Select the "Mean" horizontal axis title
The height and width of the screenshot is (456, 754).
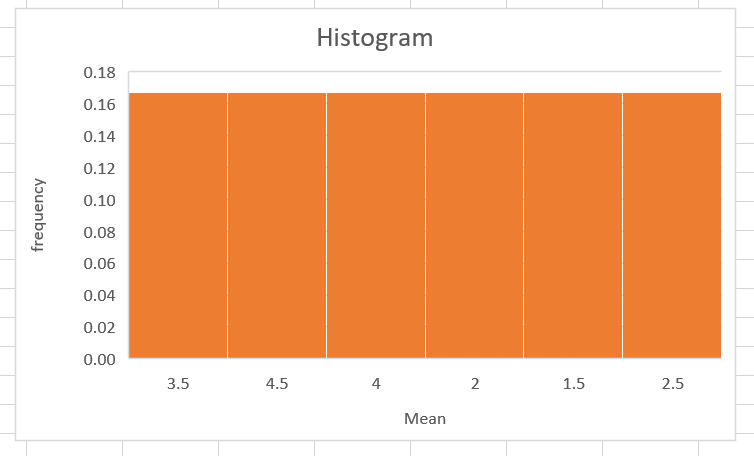[424, 418]
